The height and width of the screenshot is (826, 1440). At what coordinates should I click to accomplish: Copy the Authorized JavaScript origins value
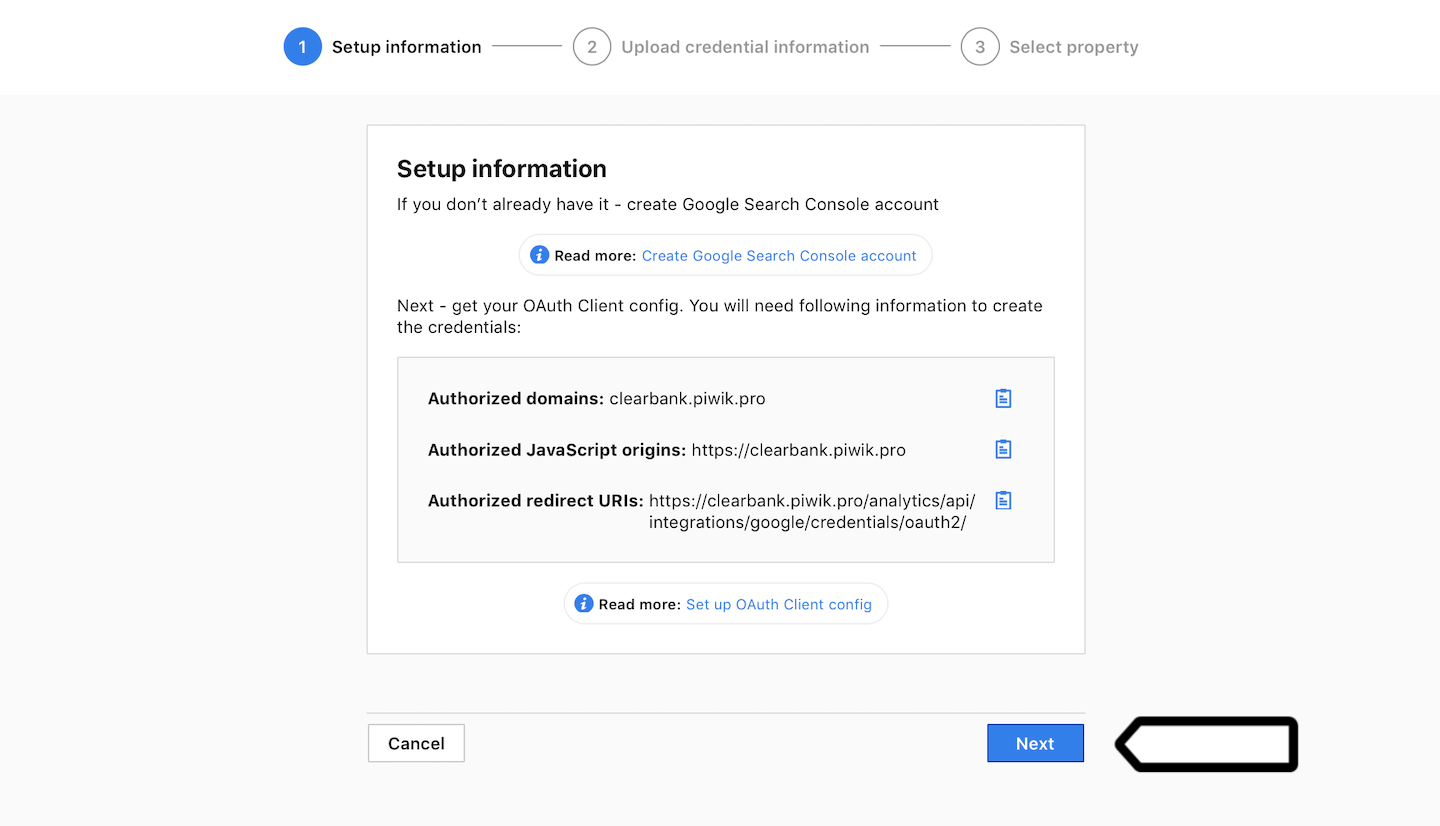(x=1003, y=449)
